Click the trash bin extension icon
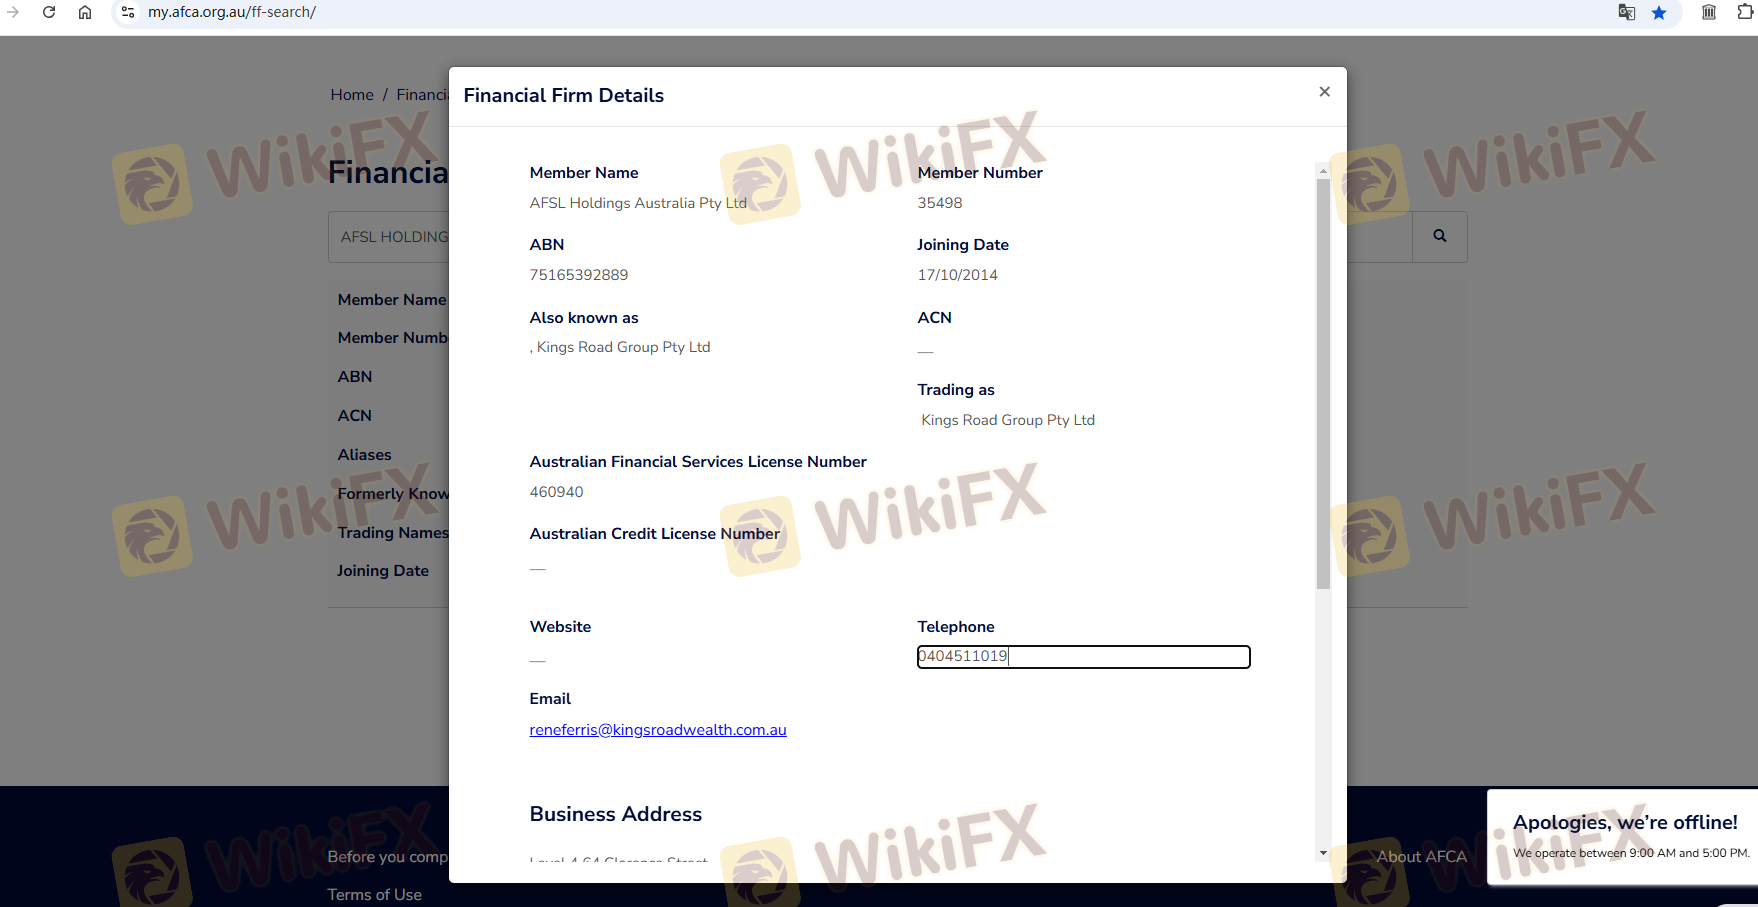1758x907 pixels. (x=1709, y=12)
